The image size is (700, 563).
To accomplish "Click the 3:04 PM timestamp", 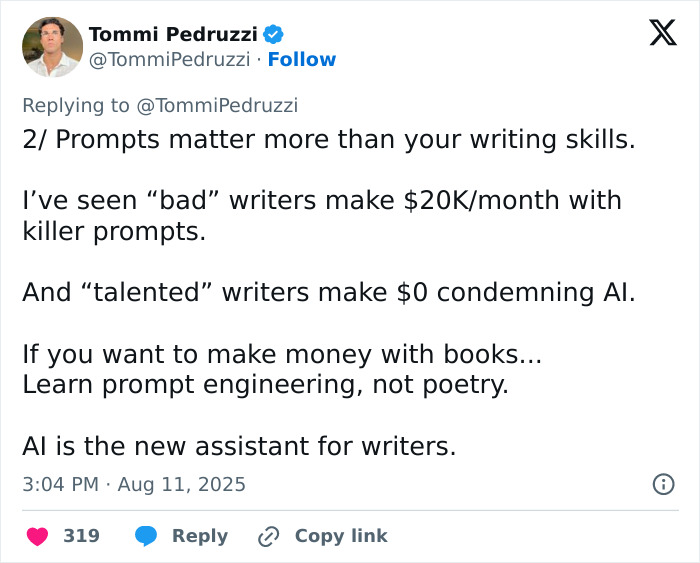I will coord(60,484).
